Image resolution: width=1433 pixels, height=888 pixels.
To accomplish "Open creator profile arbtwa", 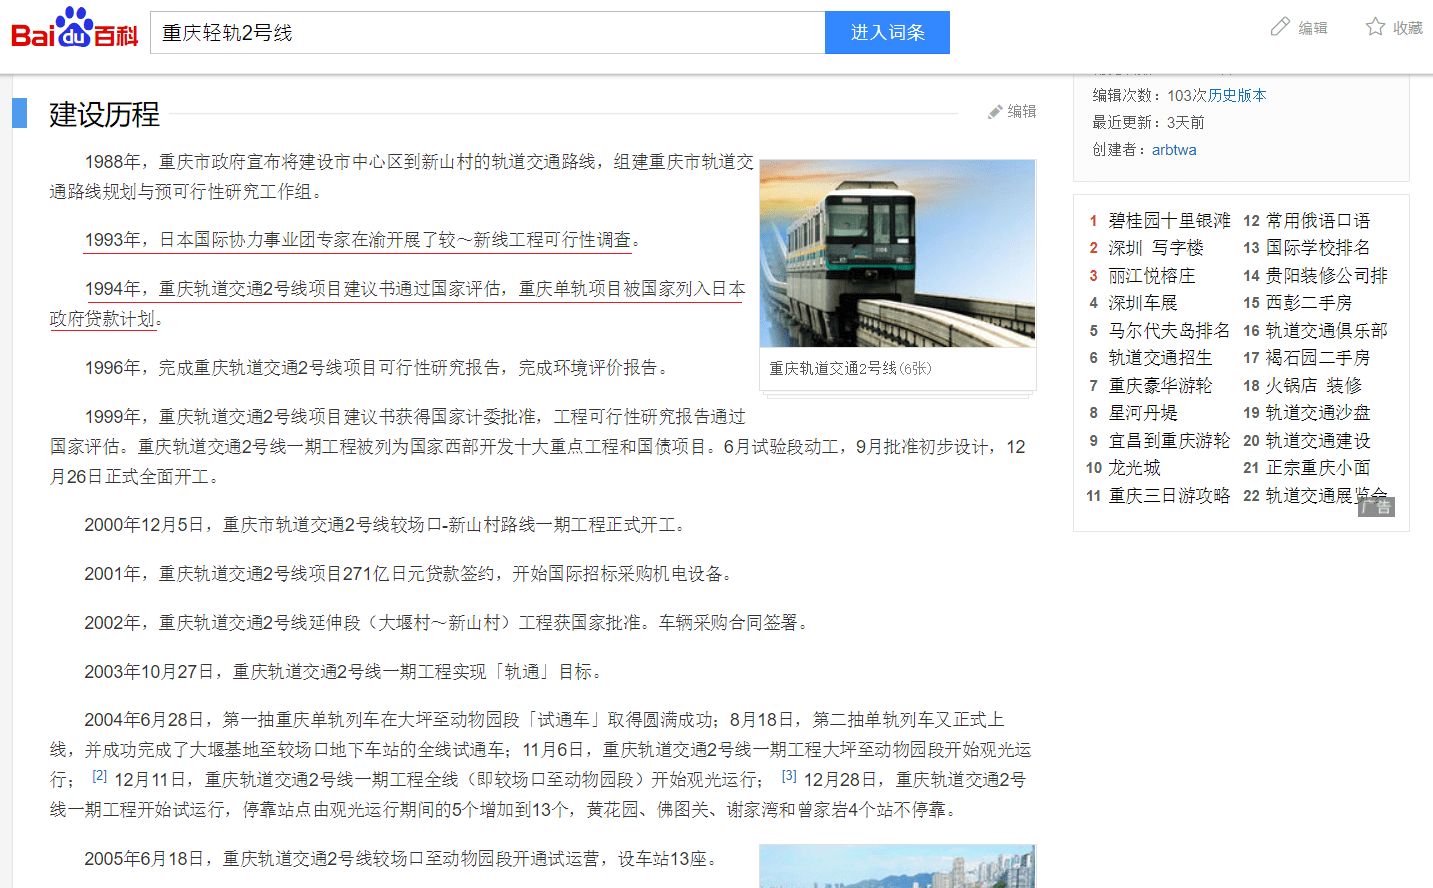I will pos(1174,149).
